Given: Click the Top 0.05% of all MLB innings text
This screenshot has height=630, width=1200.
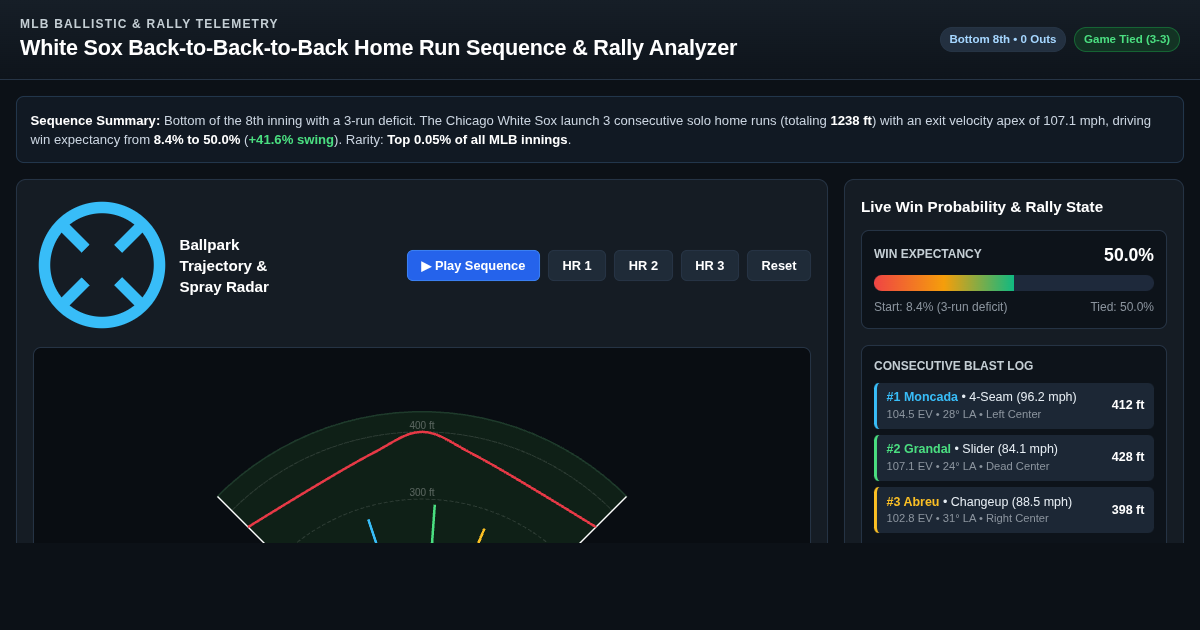Looking at the screenshot, I should tap(477, 140).
